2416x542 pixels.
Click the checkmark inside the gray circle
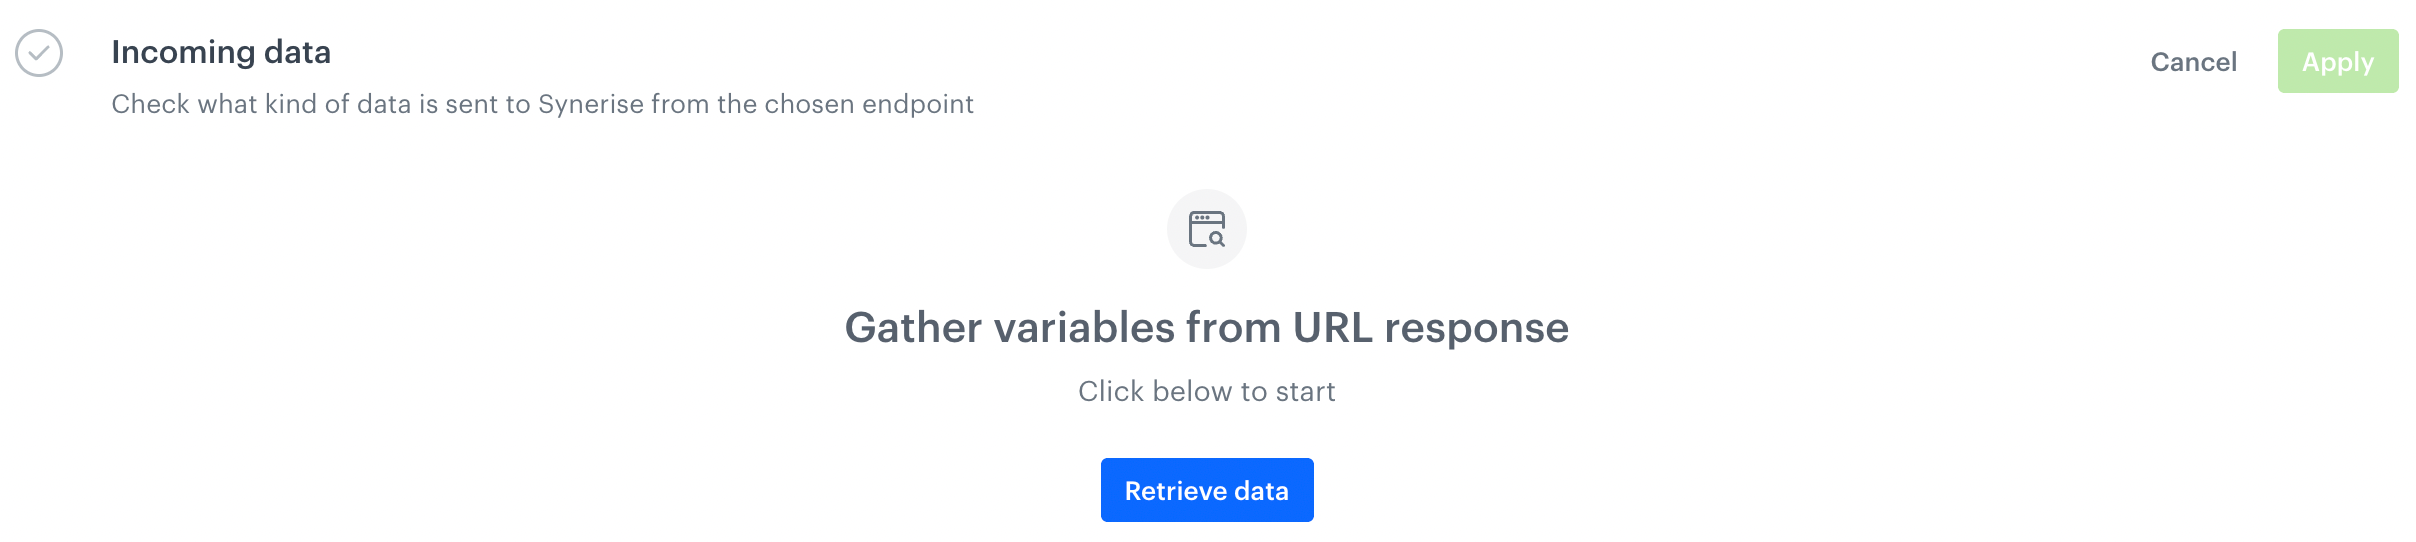pos(39,52)
